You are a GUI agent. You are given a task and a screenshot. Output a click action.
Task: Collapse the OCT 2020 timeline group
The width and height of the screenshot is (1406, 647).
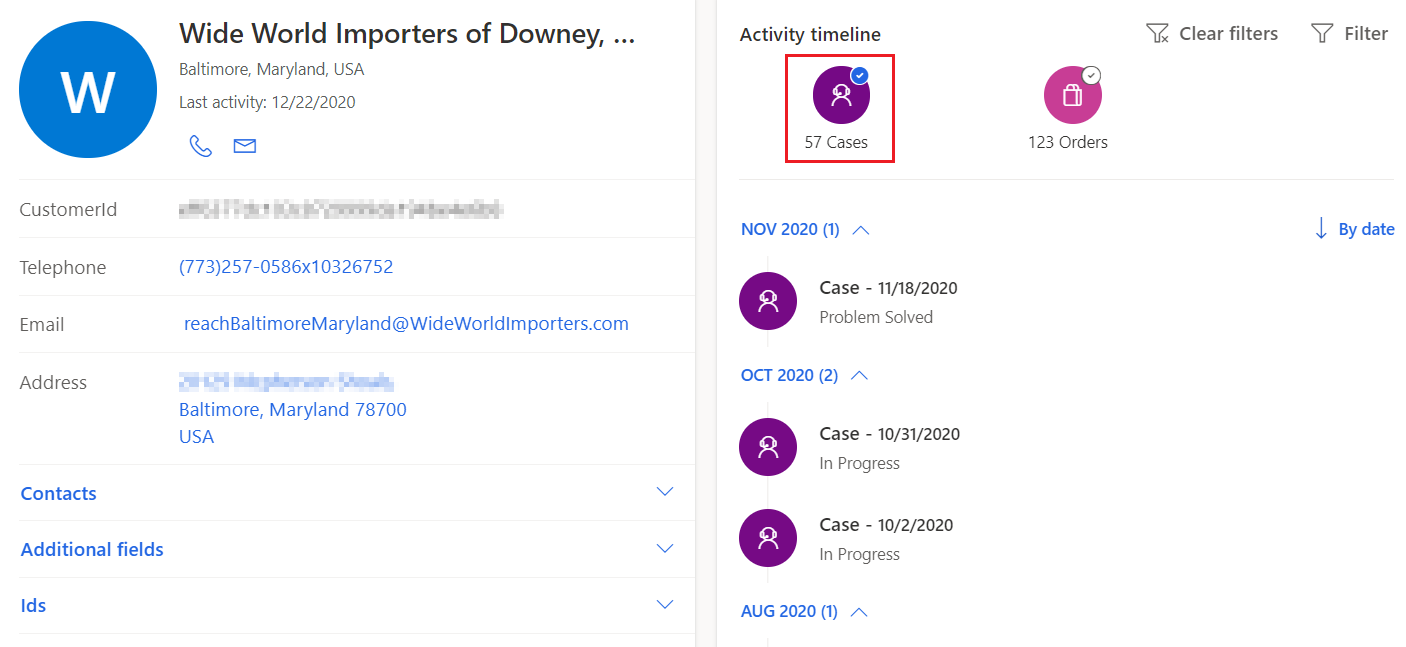pyautogui.click(x=858, y=375)
